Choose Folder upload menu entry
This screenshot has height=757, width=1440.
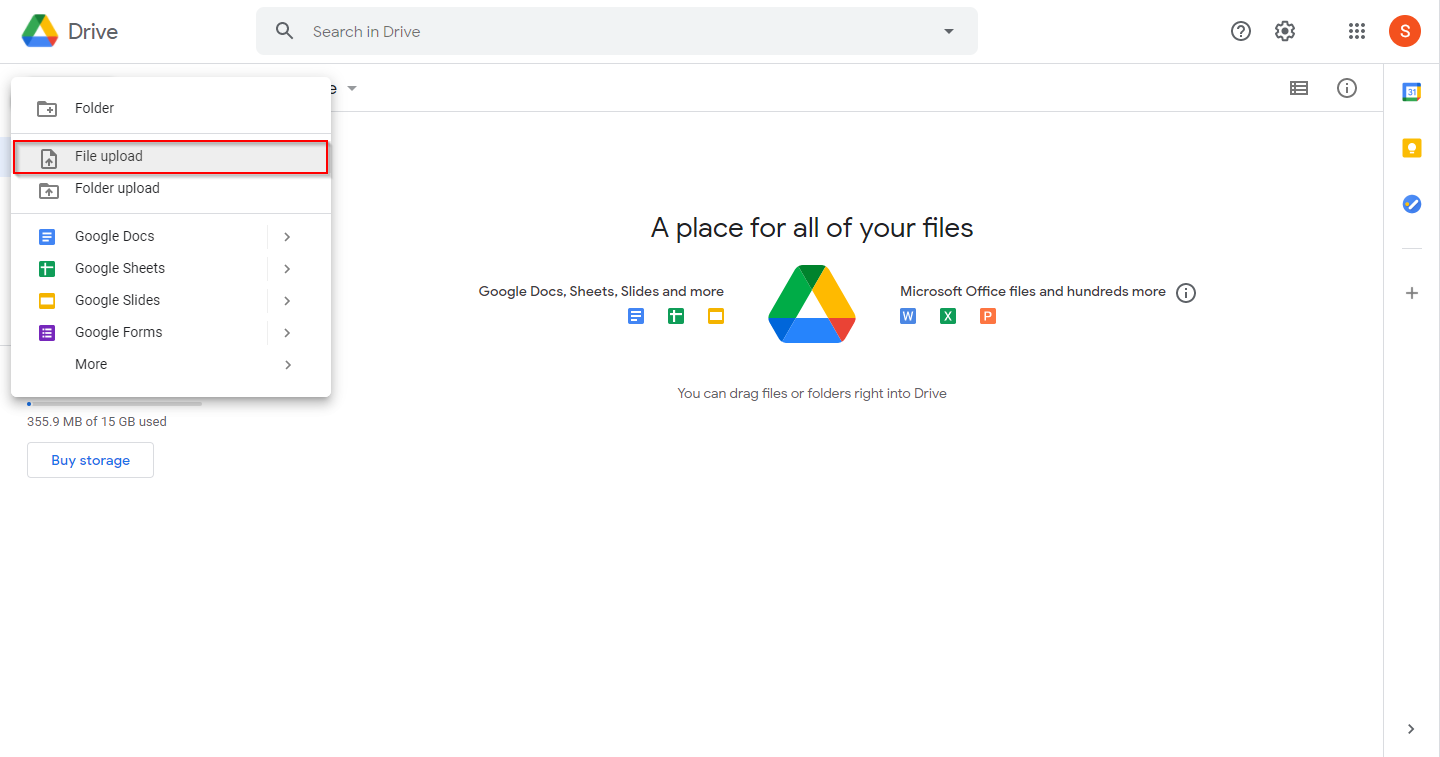[x=171, y=189]
